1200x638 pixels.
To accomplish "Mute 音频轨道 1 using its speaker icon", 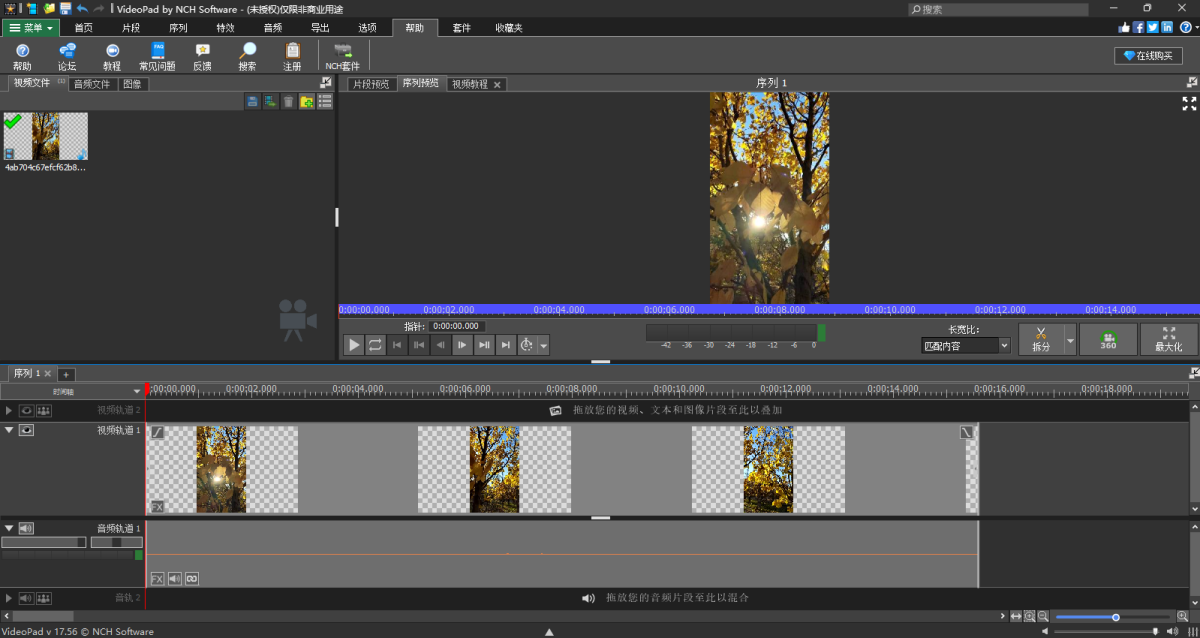I will point(27,528).
